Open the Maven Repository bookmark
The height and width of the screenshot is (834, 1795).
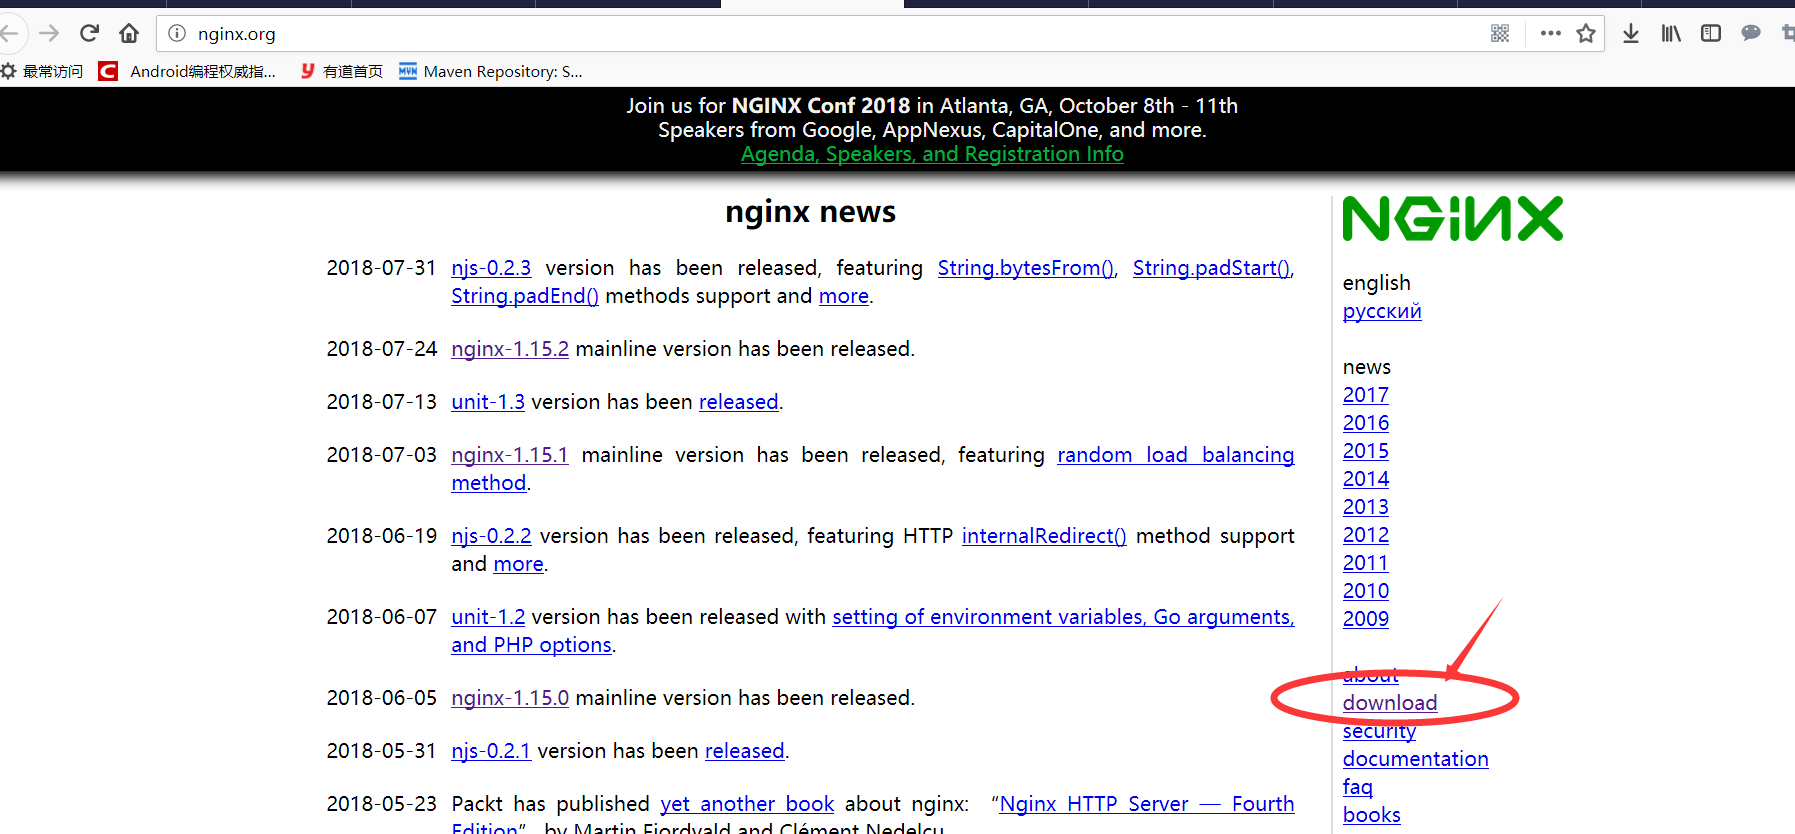490,72
